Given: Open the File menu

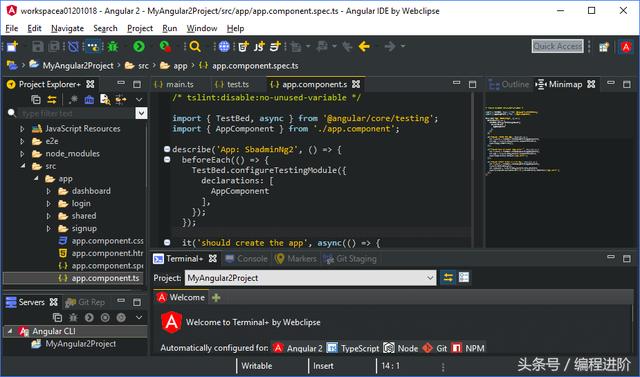Looking at the screenshot, I should 12,28.
